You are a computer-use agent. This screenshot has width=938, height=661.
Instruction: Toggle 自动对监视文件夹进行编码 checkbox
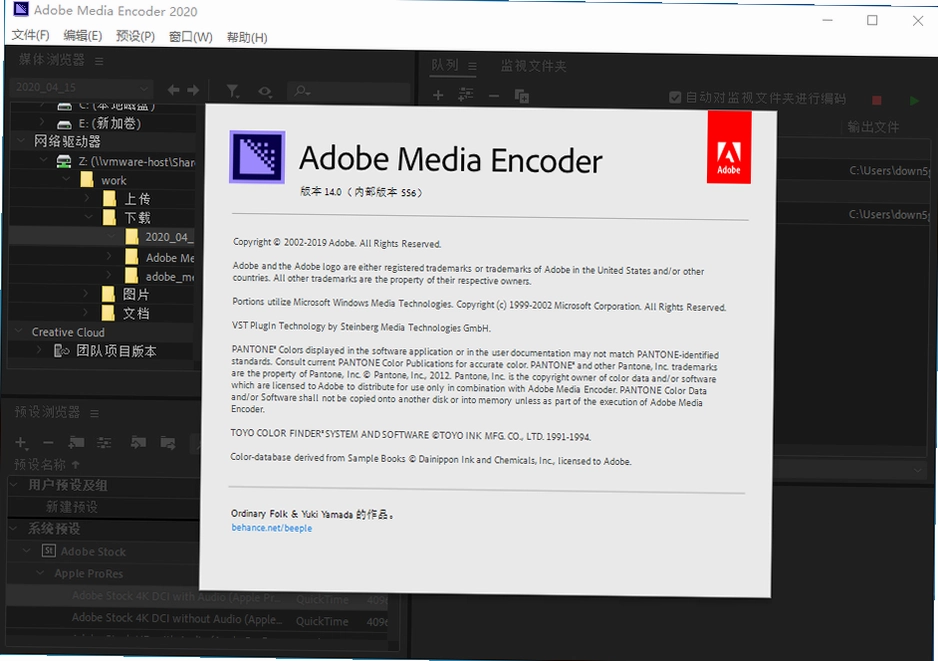675,98
